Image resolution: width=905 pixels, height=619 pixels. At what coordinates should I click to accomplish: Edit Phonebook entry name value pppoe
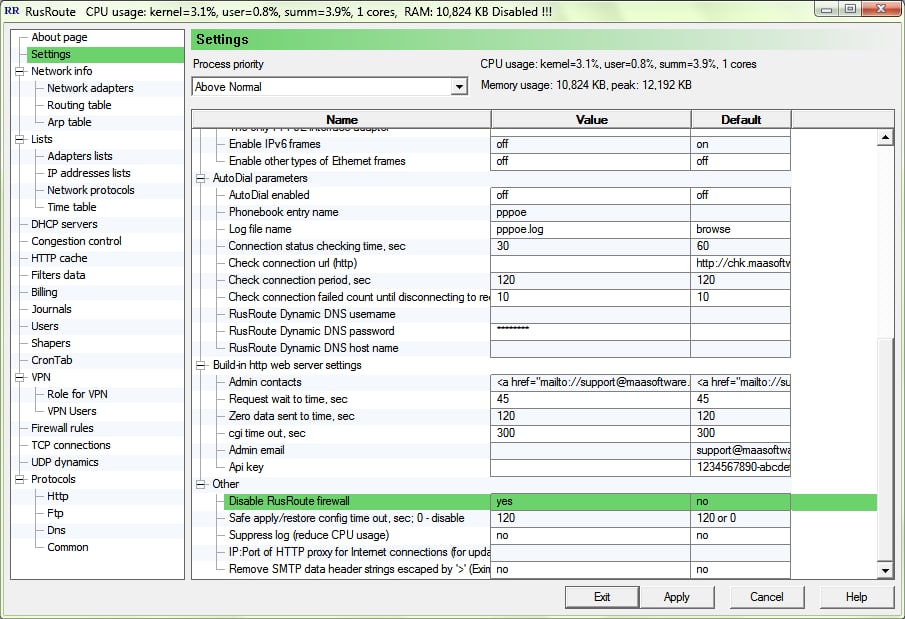point(590,212)
